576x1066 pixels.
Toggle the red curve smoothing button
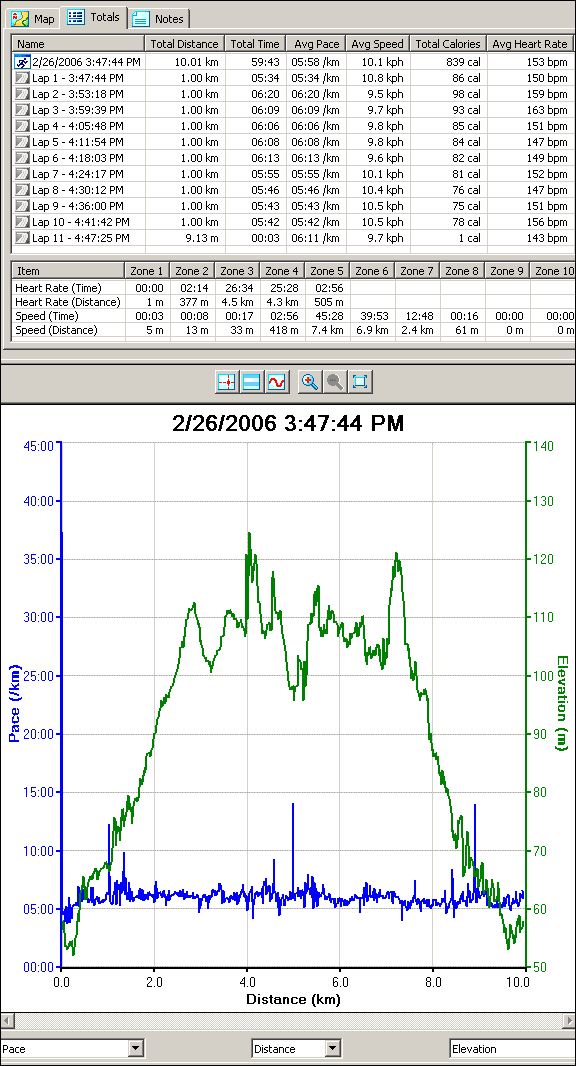pos(275,382)
